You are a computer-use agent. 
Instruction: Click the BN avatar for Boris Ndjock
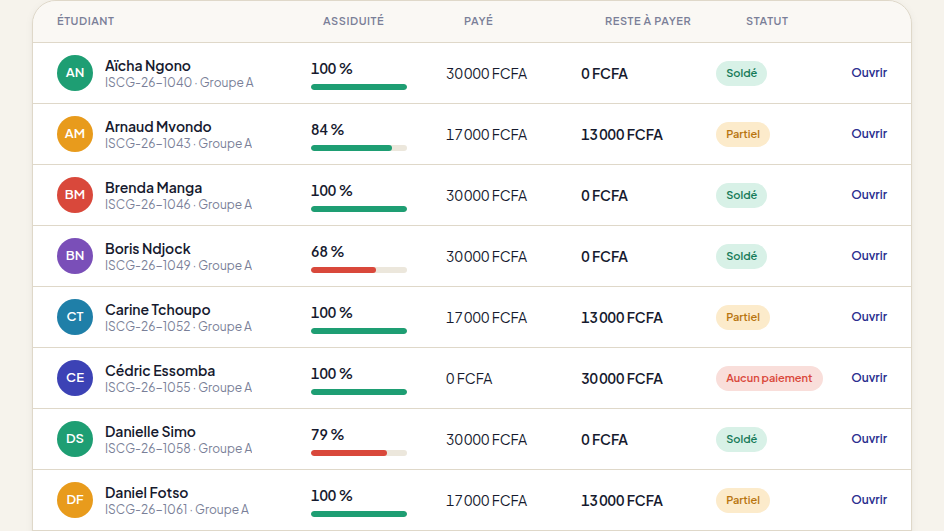point(75,256)
